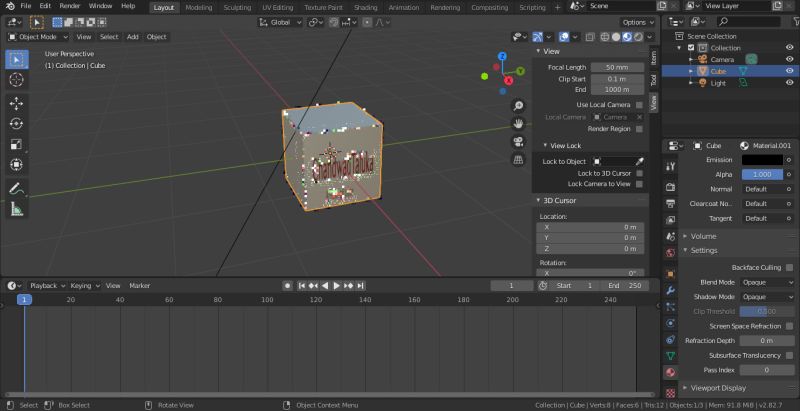The height and width of the screenshot is (411, 800).
Task: Enable Lock to 3D Cursor checkbox
Action: pyautogui.click(x=639, y=173)
